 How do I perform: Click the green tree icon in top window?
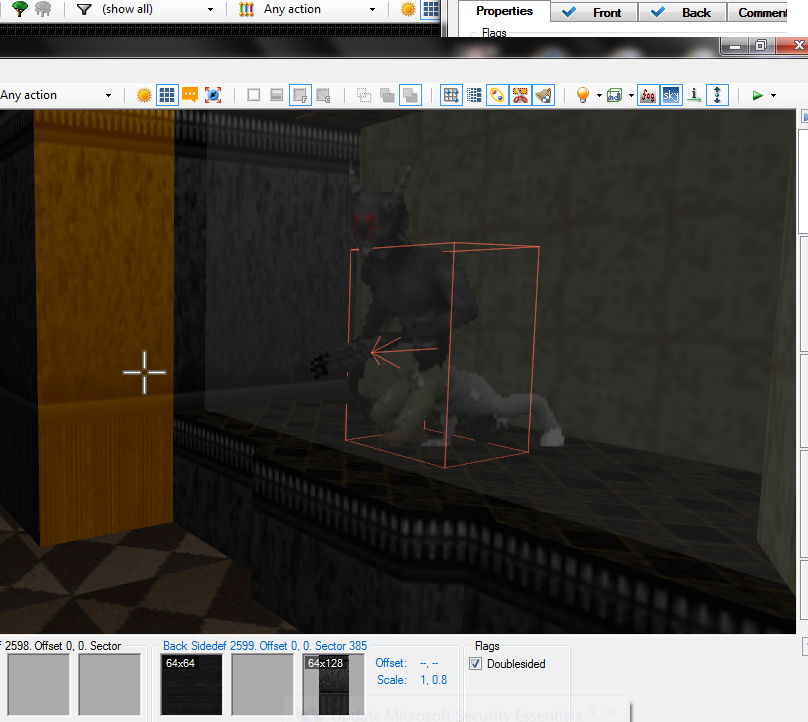pyautogui.click(x=20, y=9)
